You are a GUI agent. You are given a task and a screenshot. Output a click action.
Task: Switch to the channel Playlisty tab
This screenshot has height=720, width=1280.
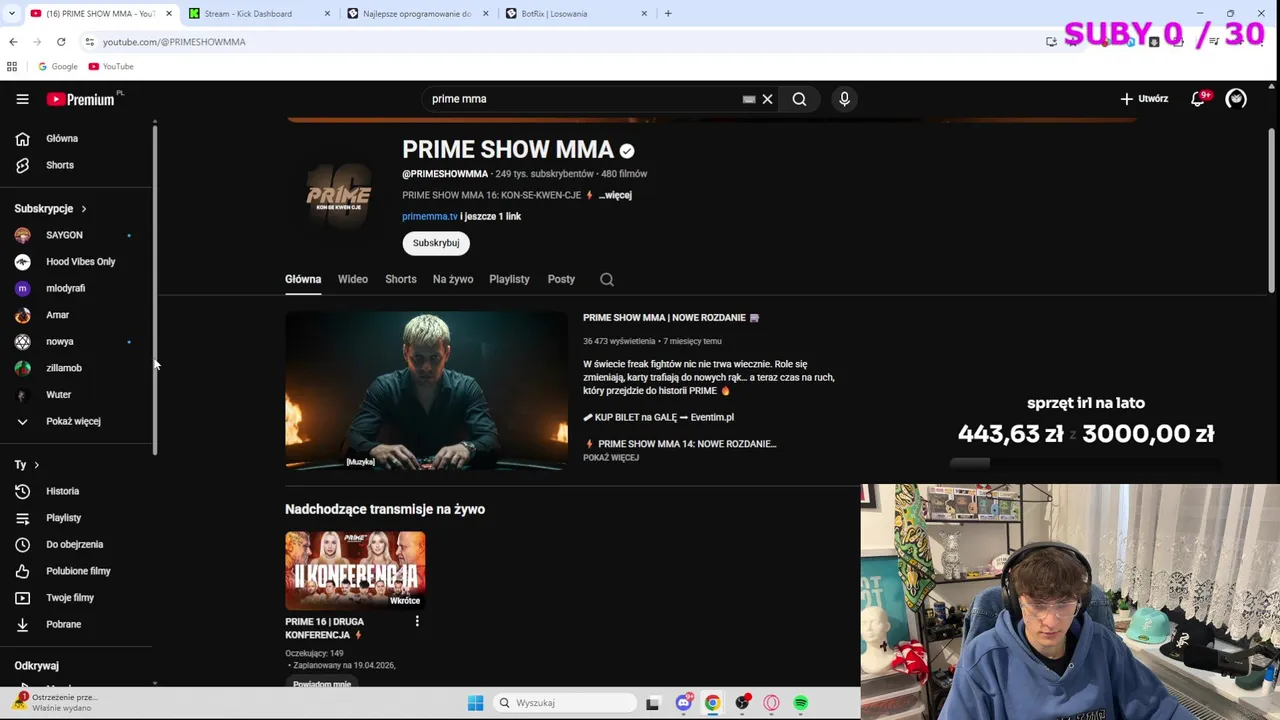509,279
